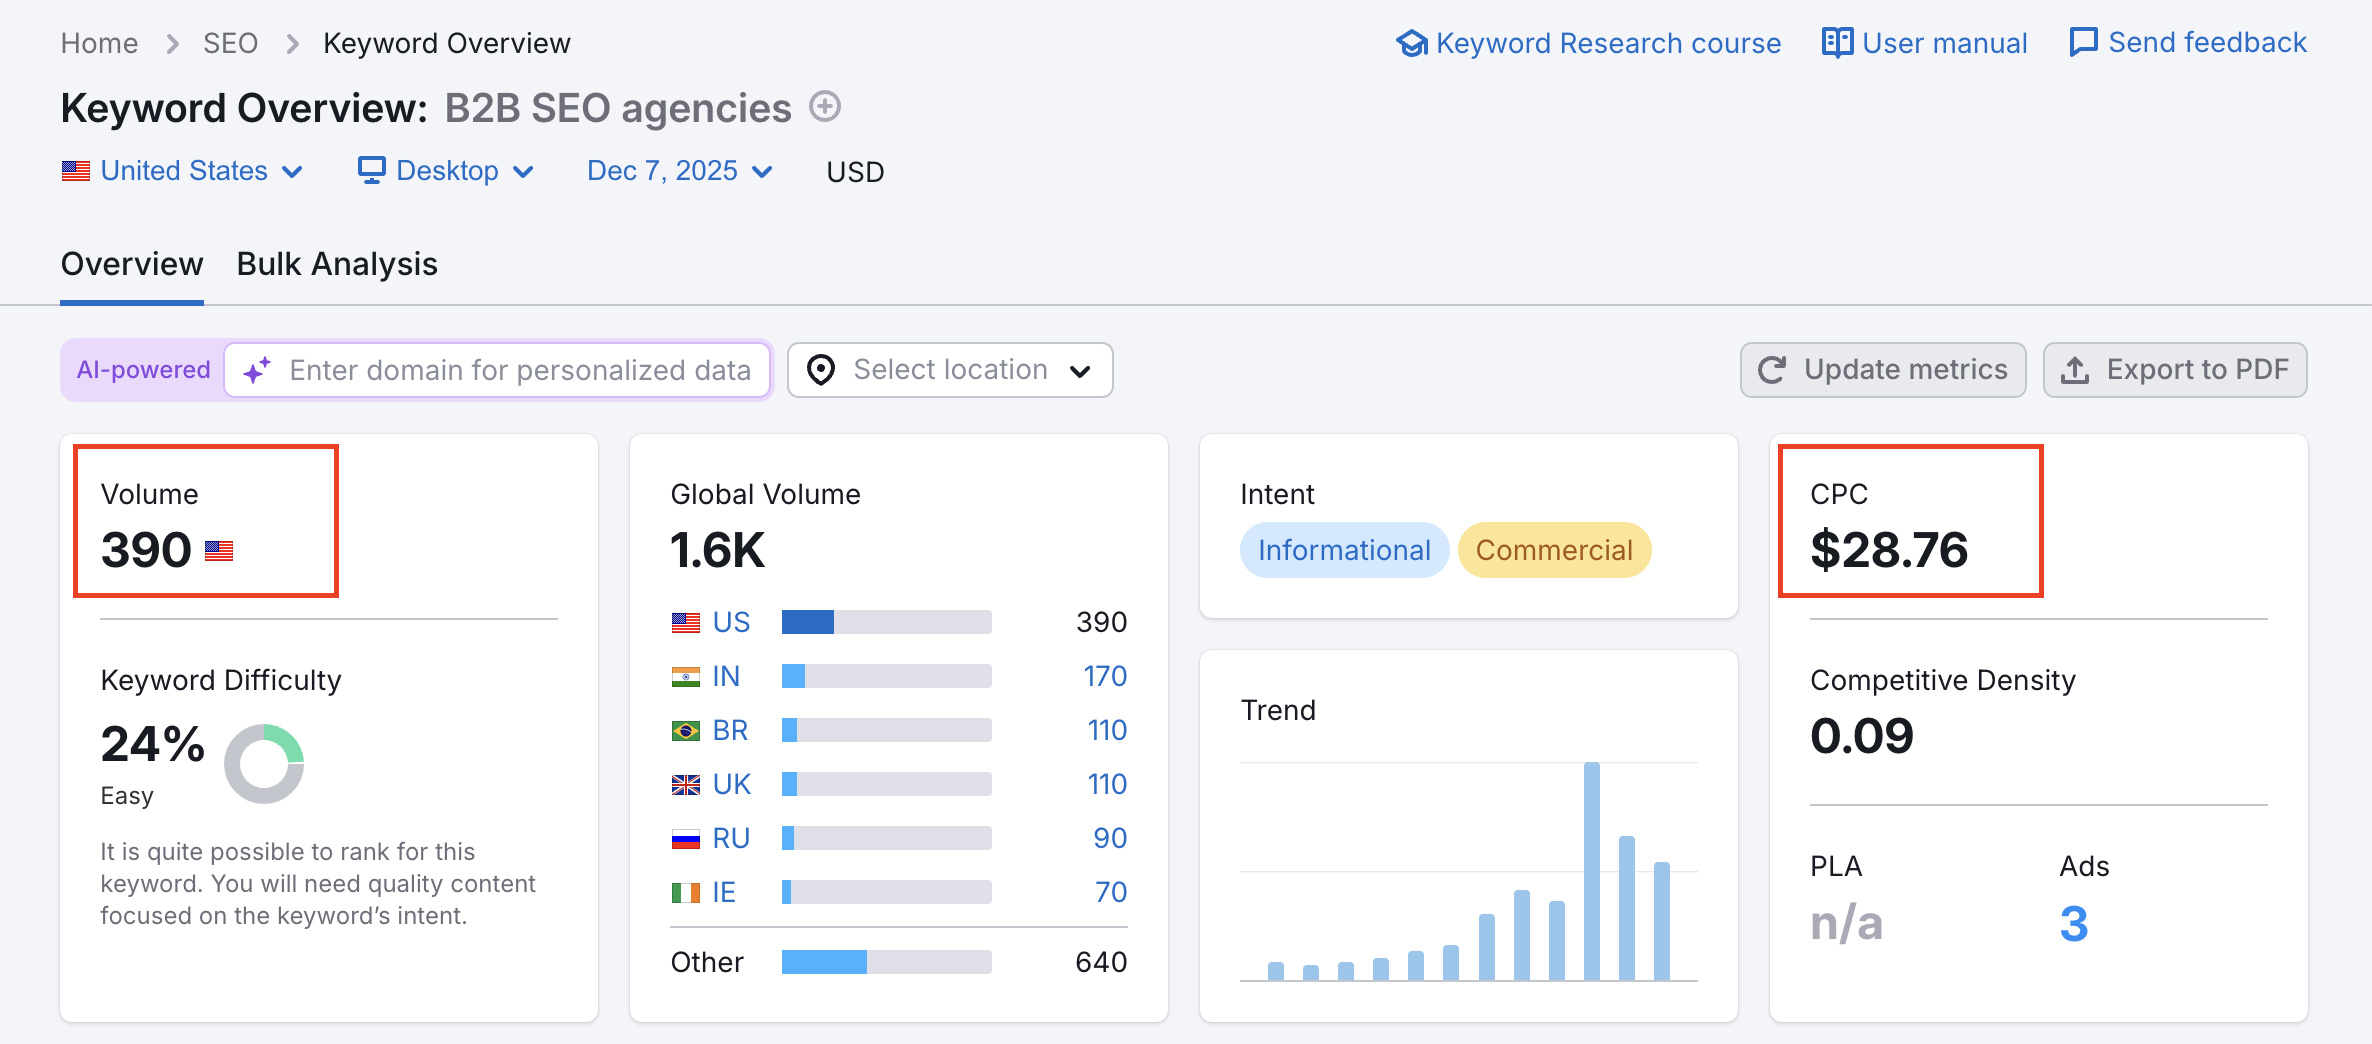The width and height of the screenshot is (2372, 1044).
Task: Switch to the Bulk Analysis tab
Action: pos(337,264)
